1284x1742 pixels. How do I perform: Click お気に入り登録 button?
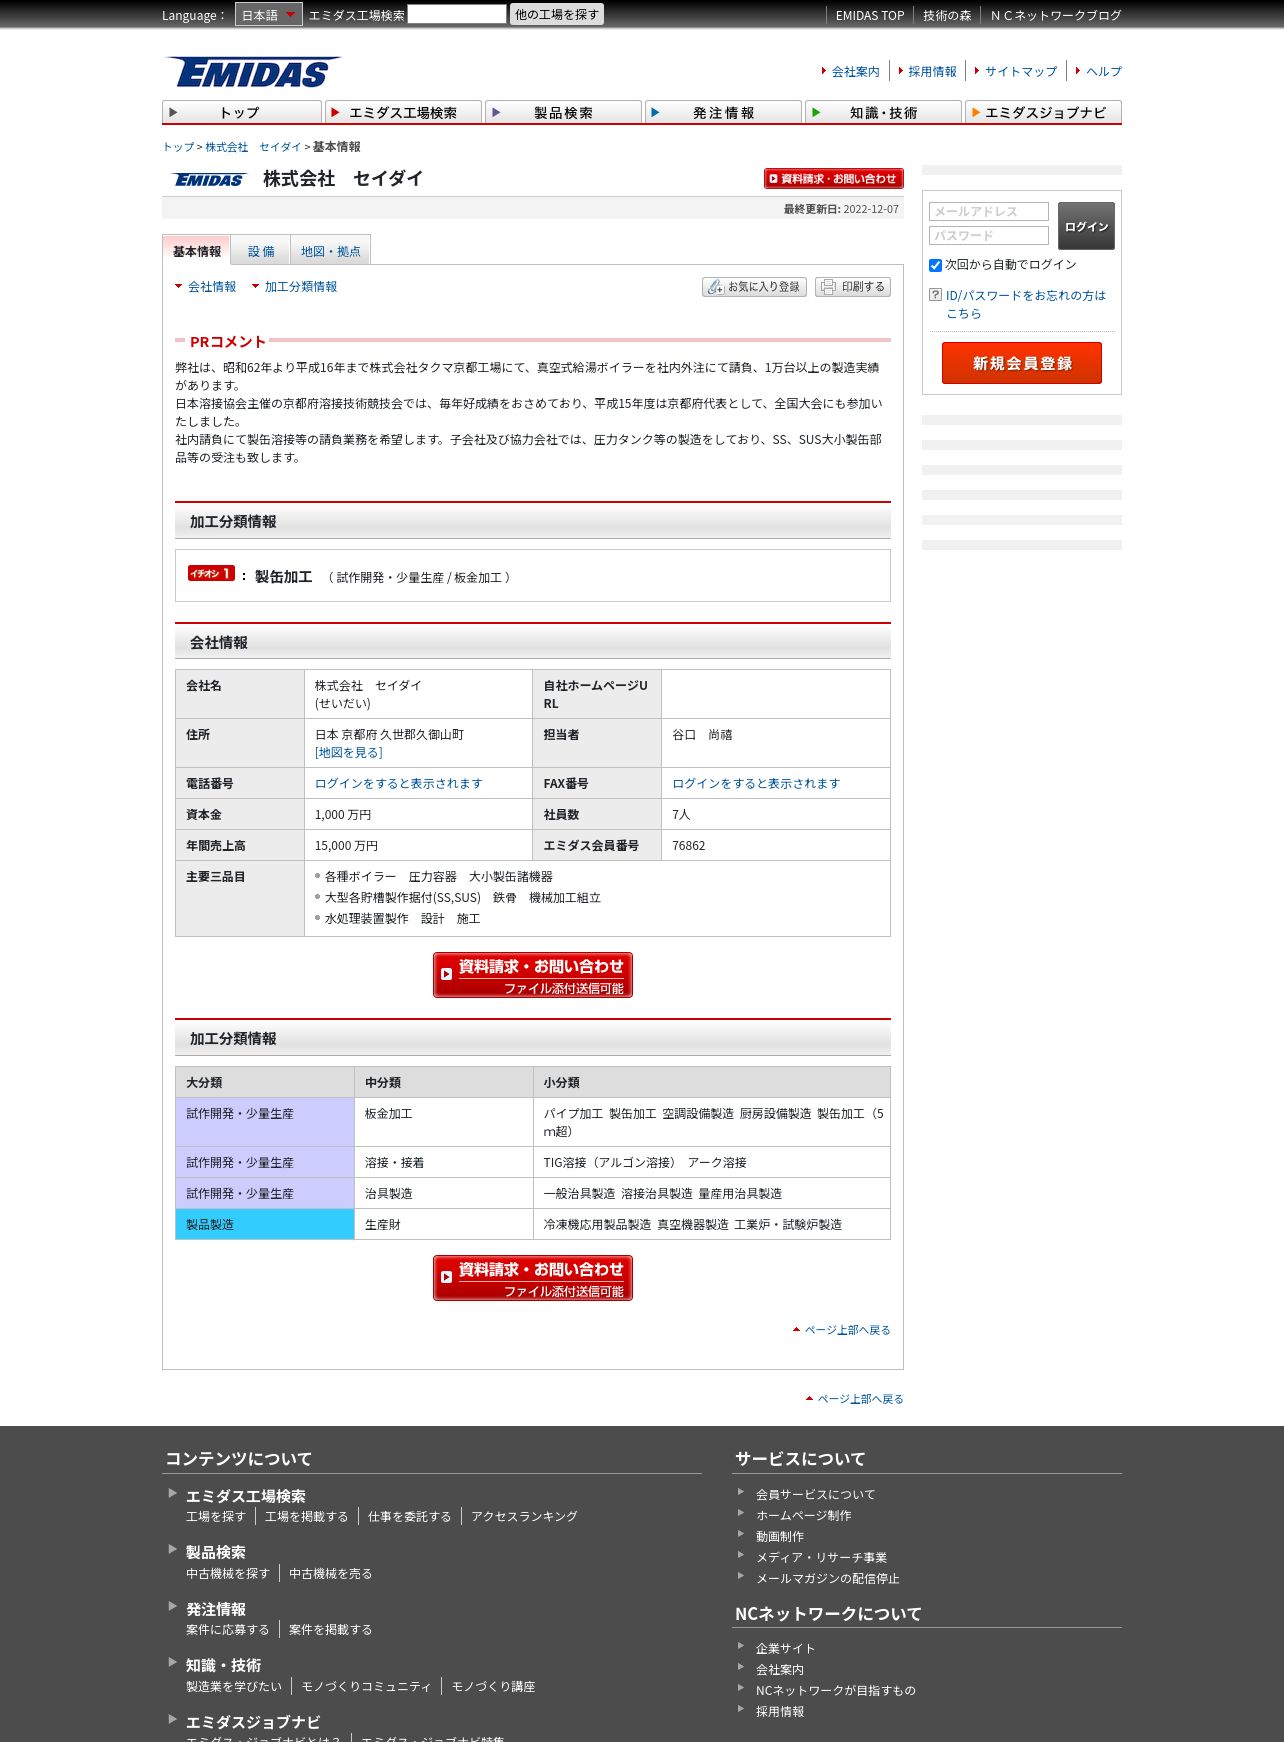coord(754,287)
